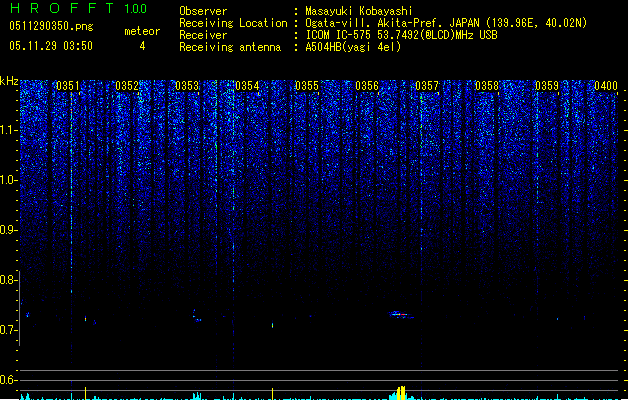Click the 0358 time marker
629x400 pixels.
click(x=487, y=86)
